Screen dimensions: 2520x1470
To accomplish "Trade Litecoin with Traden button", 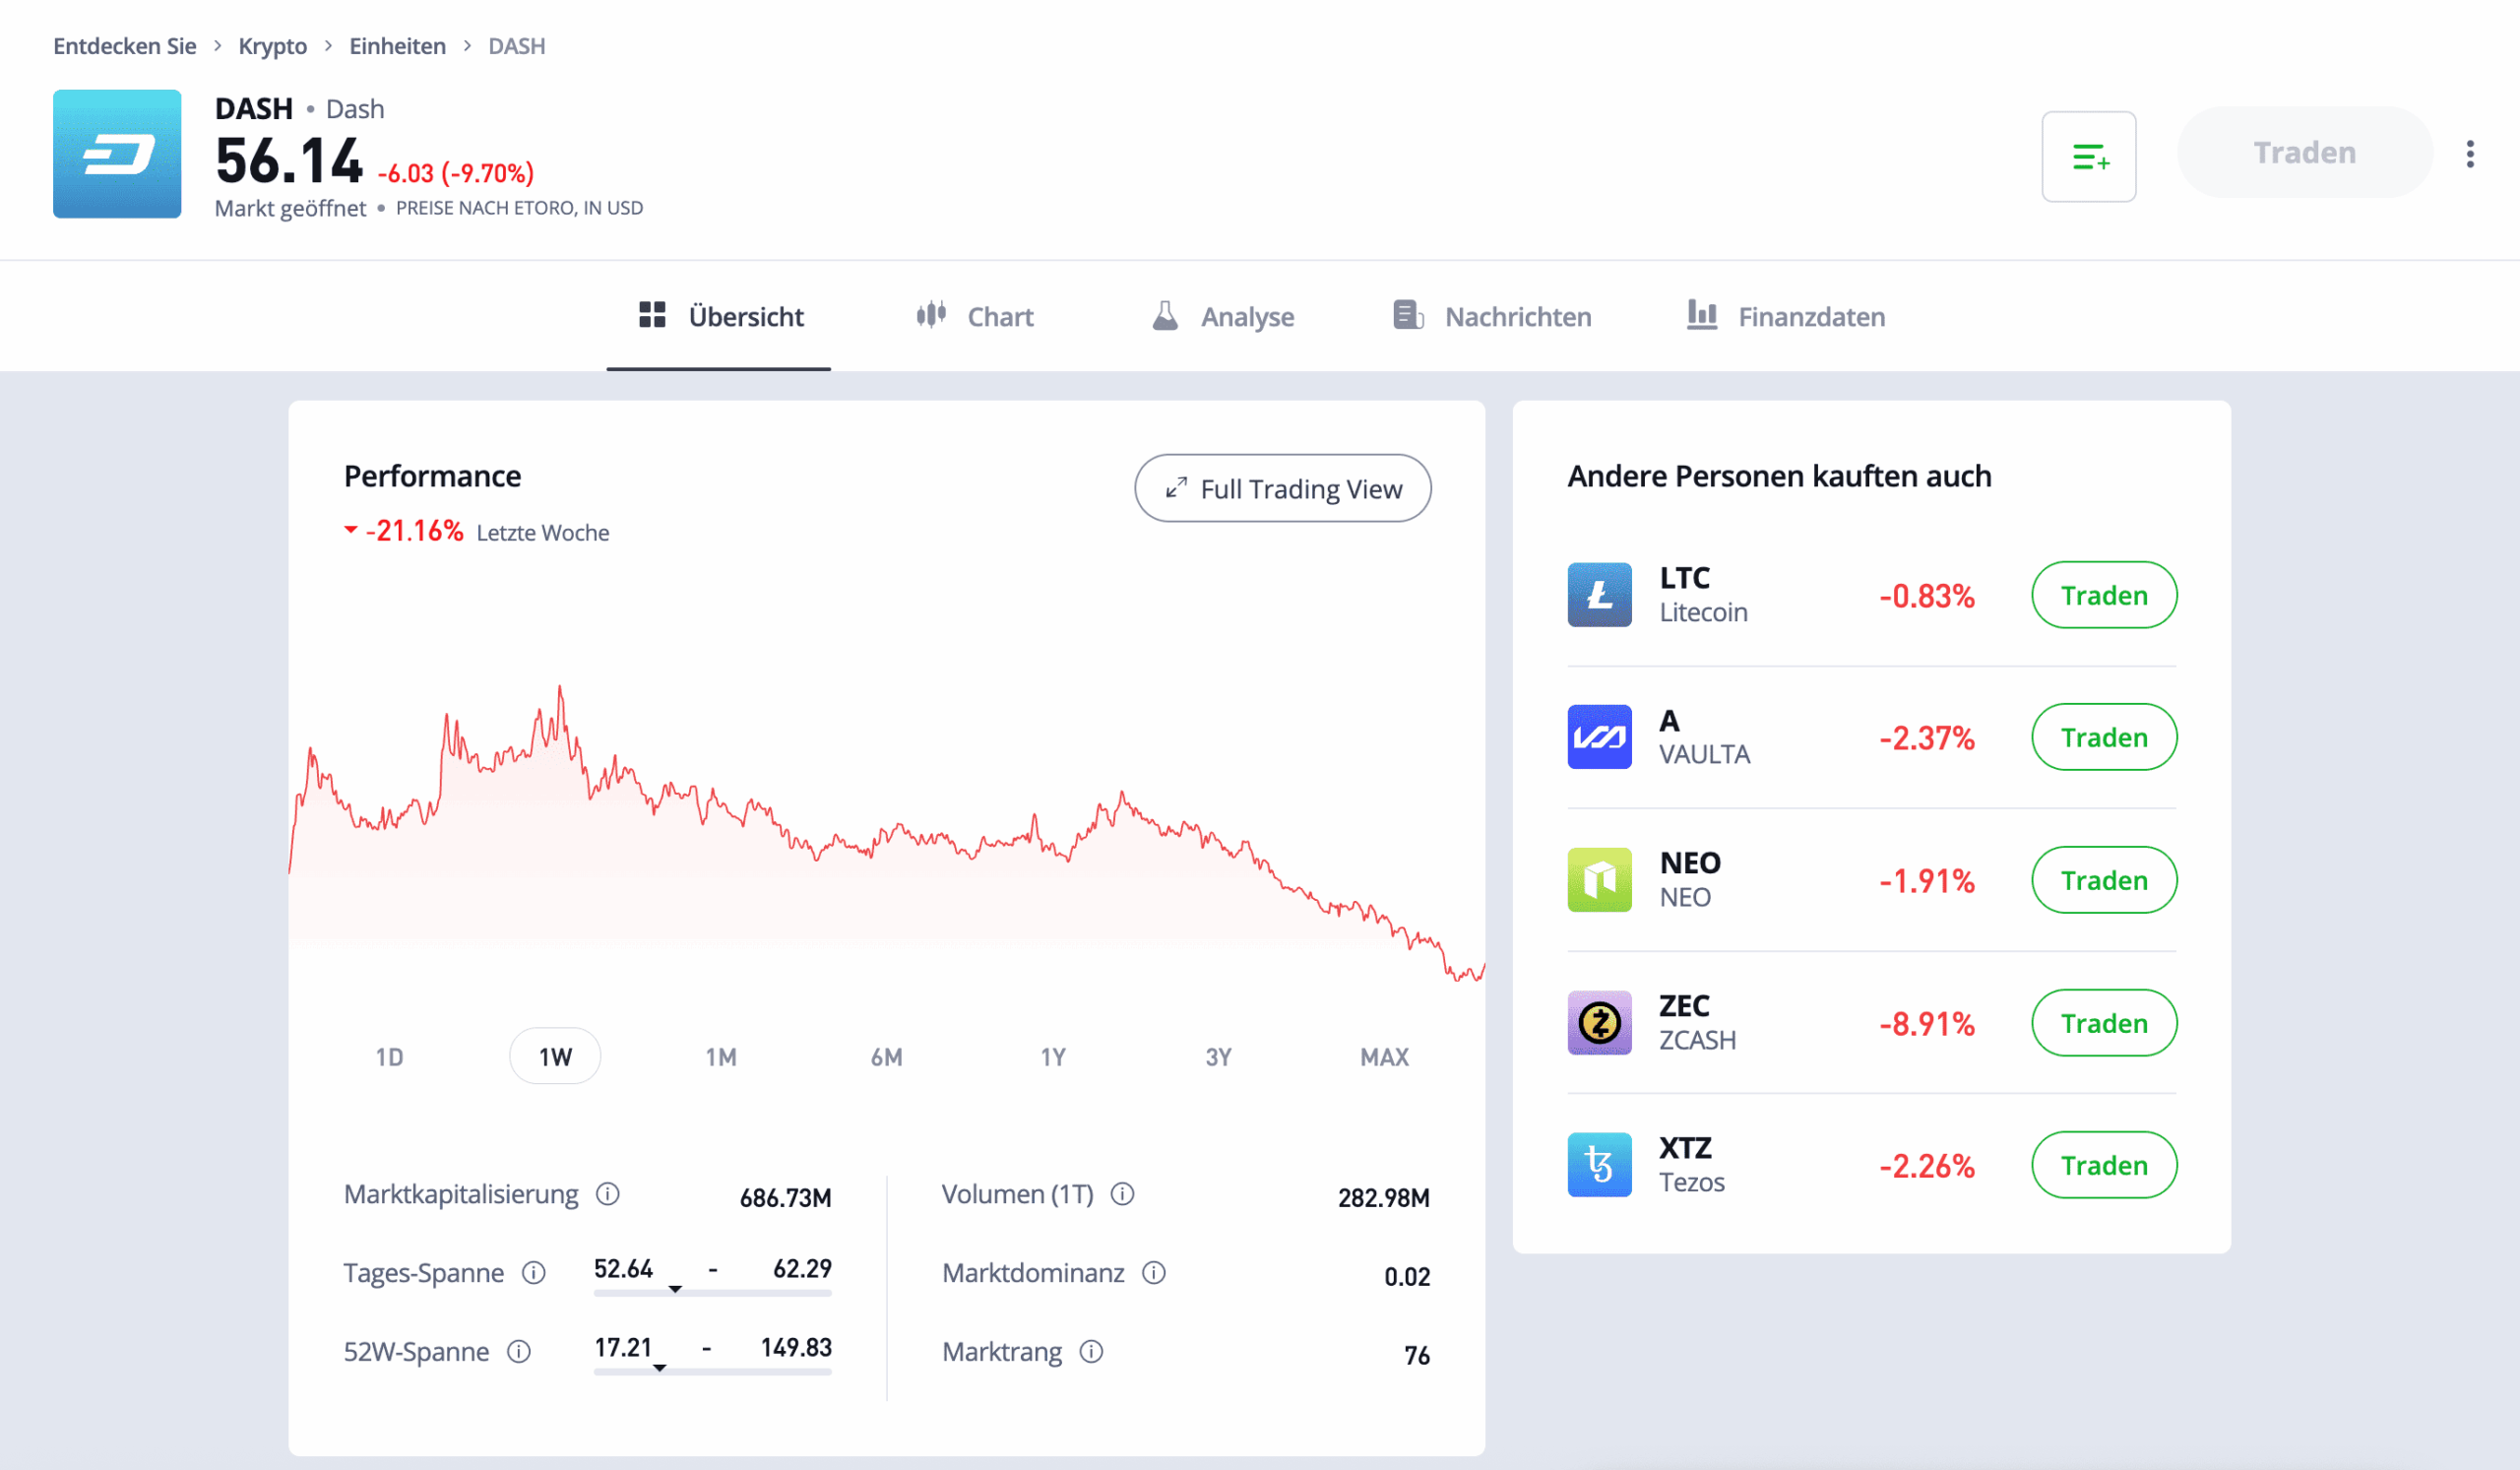I will (2104, 595).
